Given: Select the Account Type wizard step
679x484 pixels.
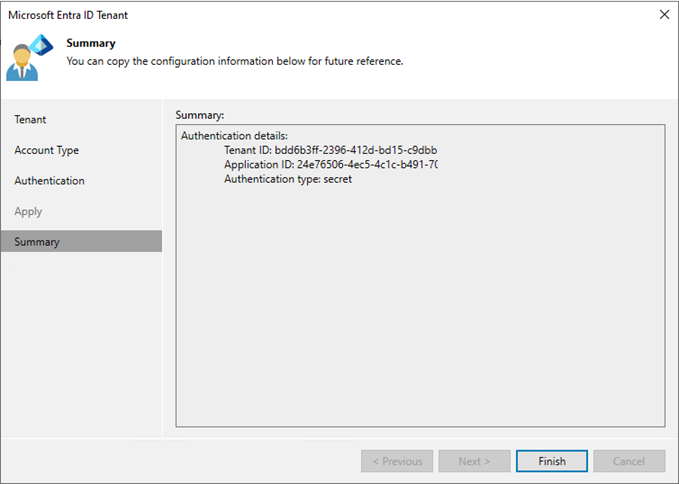Looking at the screenshot, I should click(47, 150).
